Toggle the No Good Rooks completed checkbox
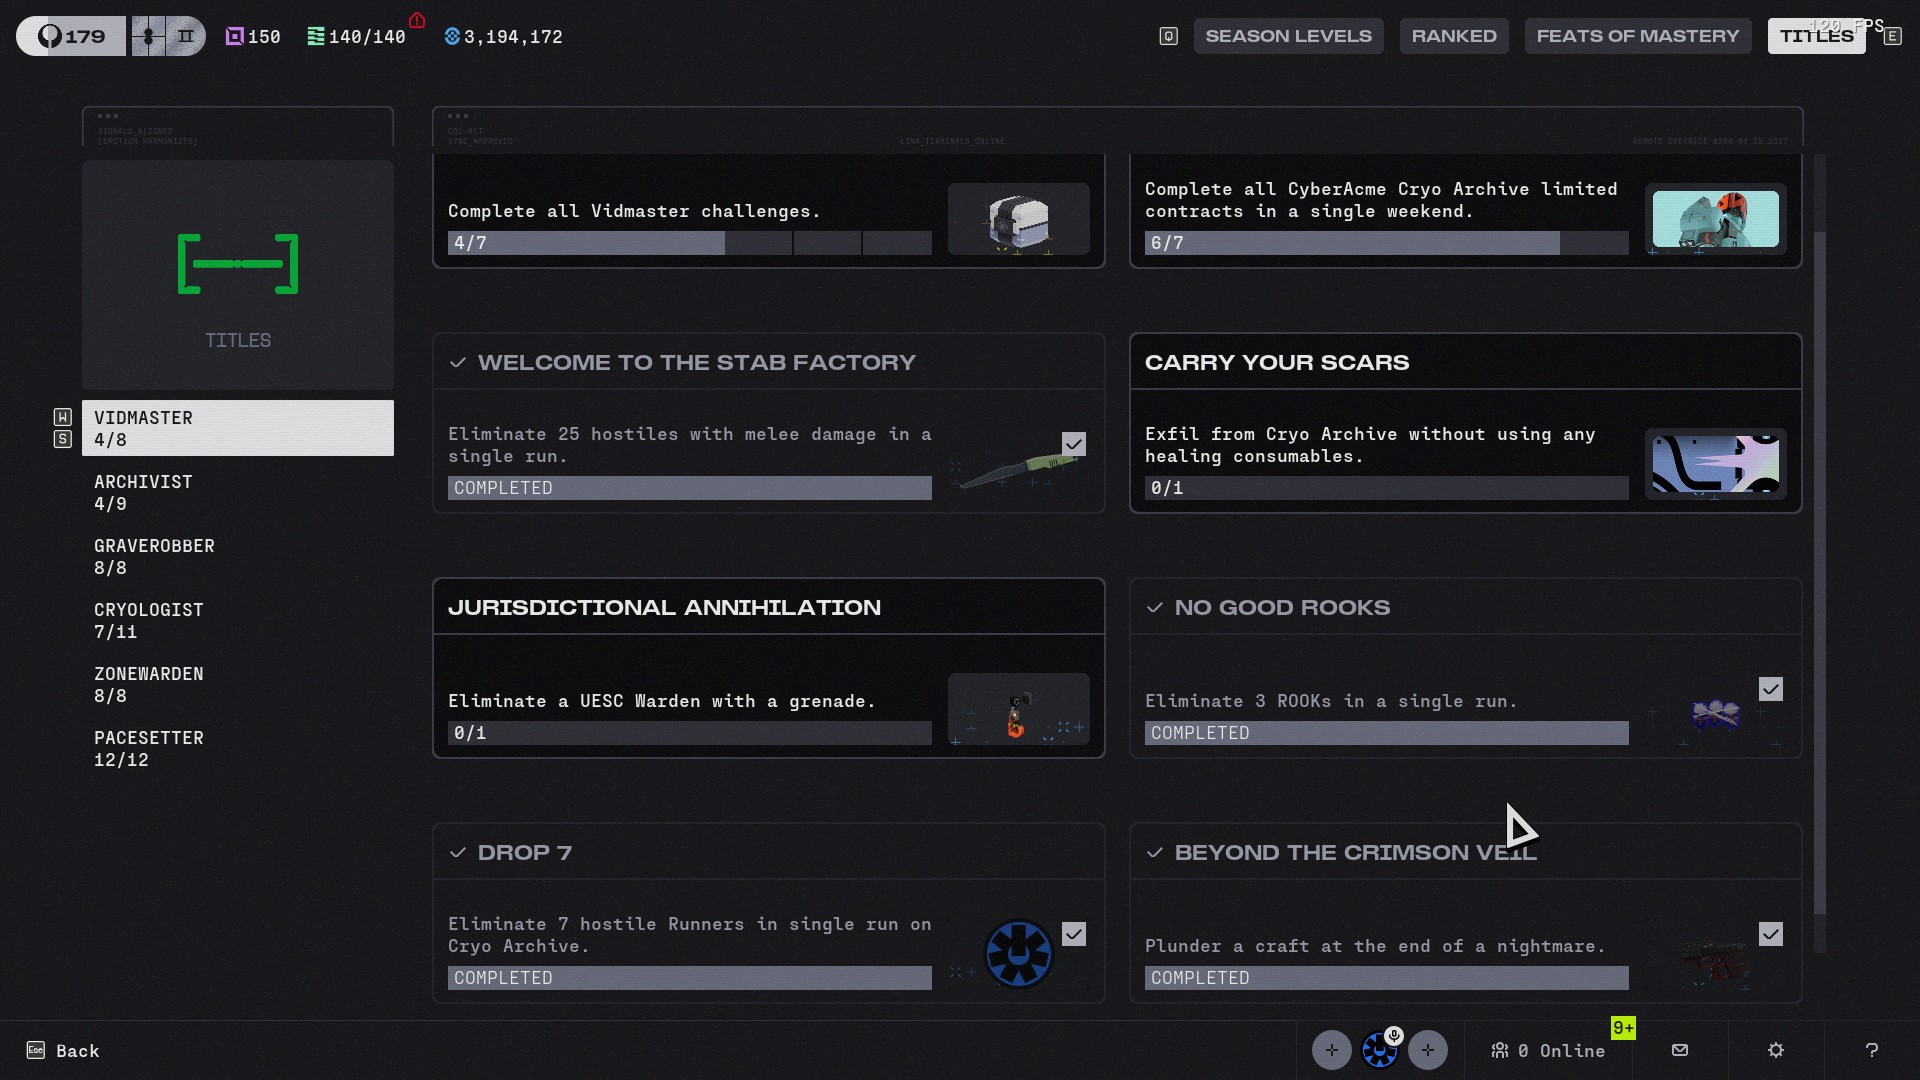The height and width of the screenshot is (1080, 1920). pyautogui.click(x=1771, y=689)
